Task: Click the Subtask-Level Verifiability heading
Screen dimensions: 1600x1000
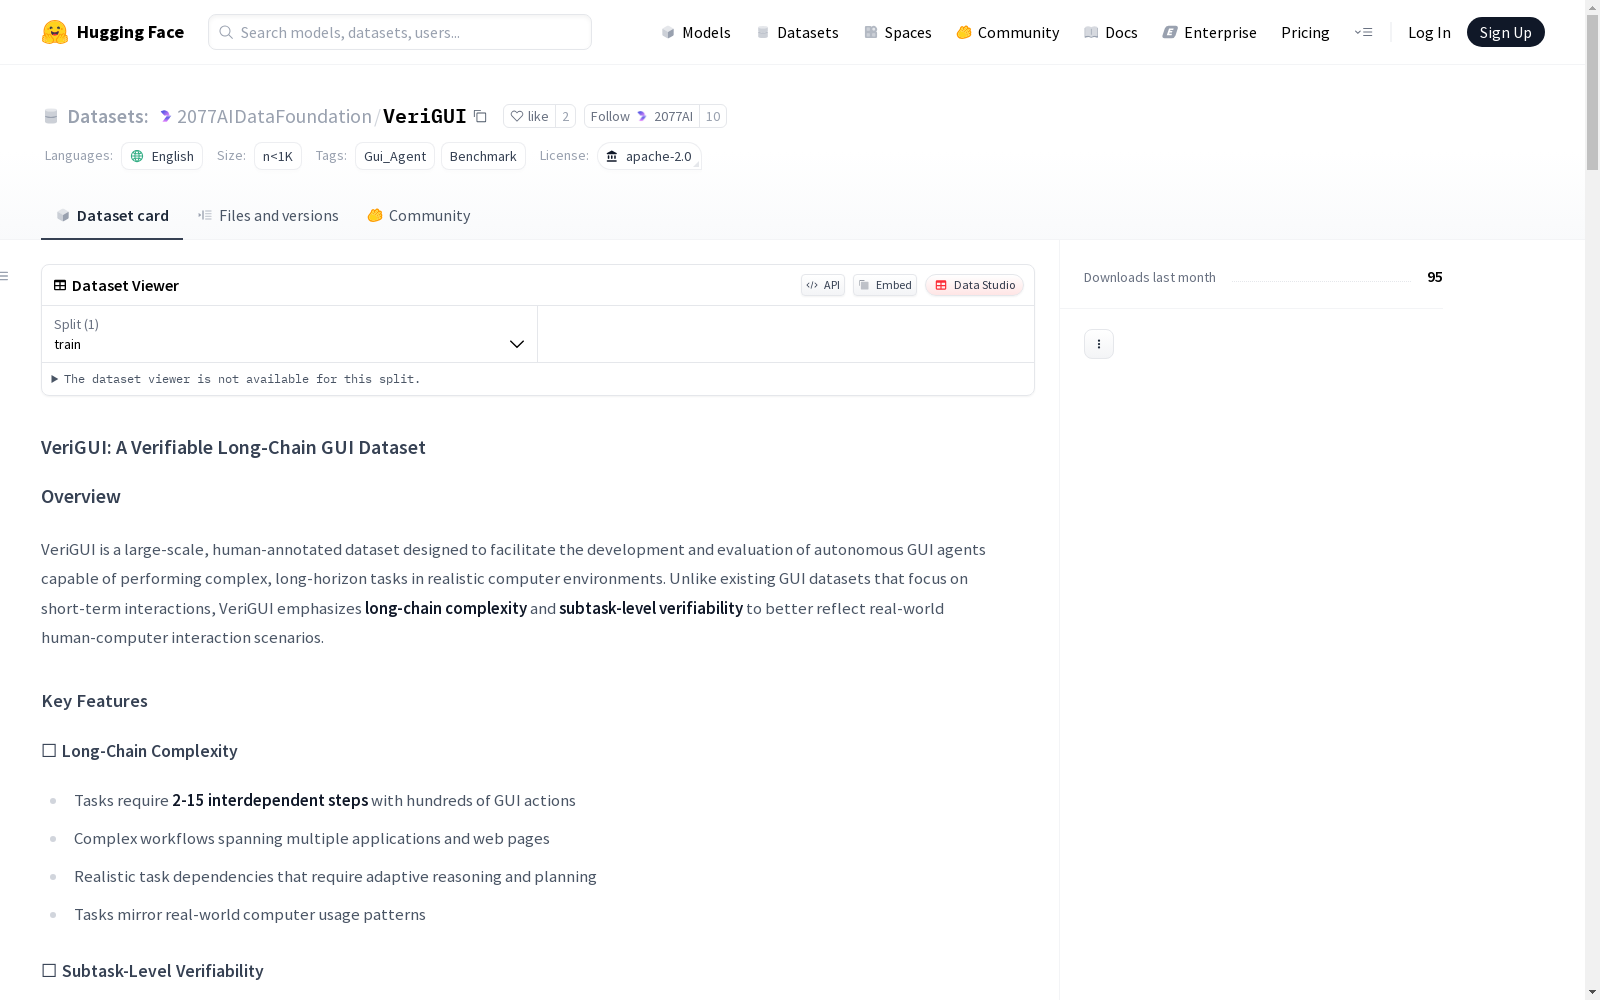Action: coord(153,971)
